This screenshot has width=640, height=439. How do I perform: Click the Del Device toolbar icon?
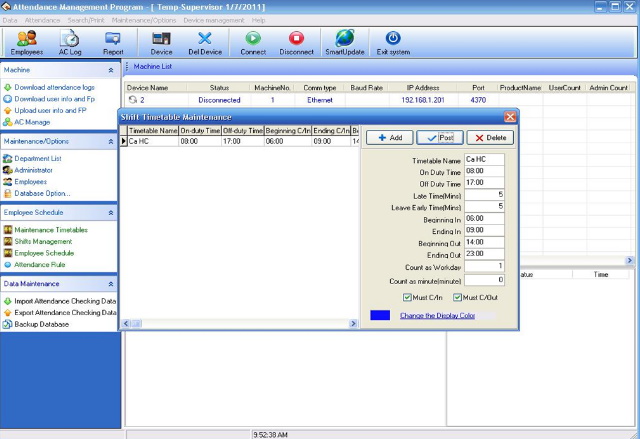(x=205, y=38)
